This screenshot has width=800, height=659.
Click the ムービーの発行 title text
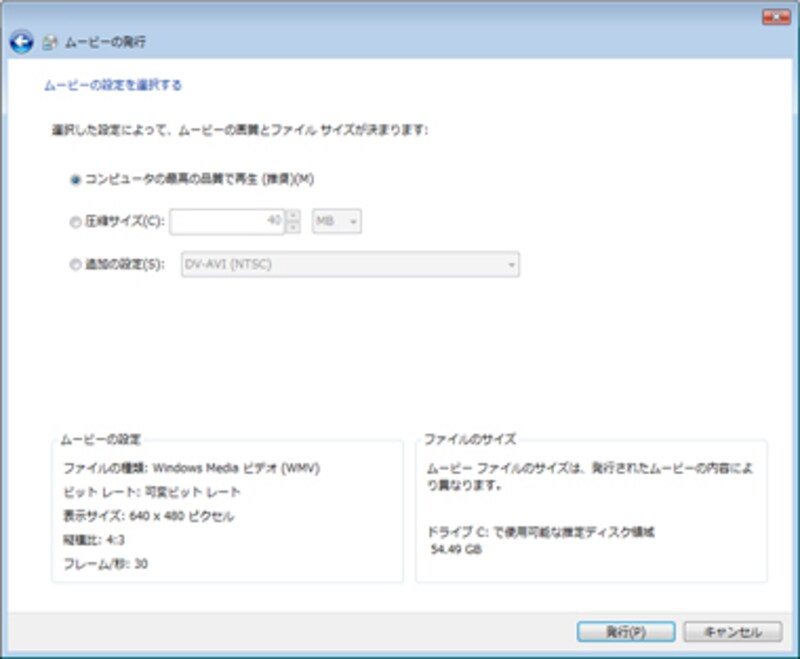(105, 42)
